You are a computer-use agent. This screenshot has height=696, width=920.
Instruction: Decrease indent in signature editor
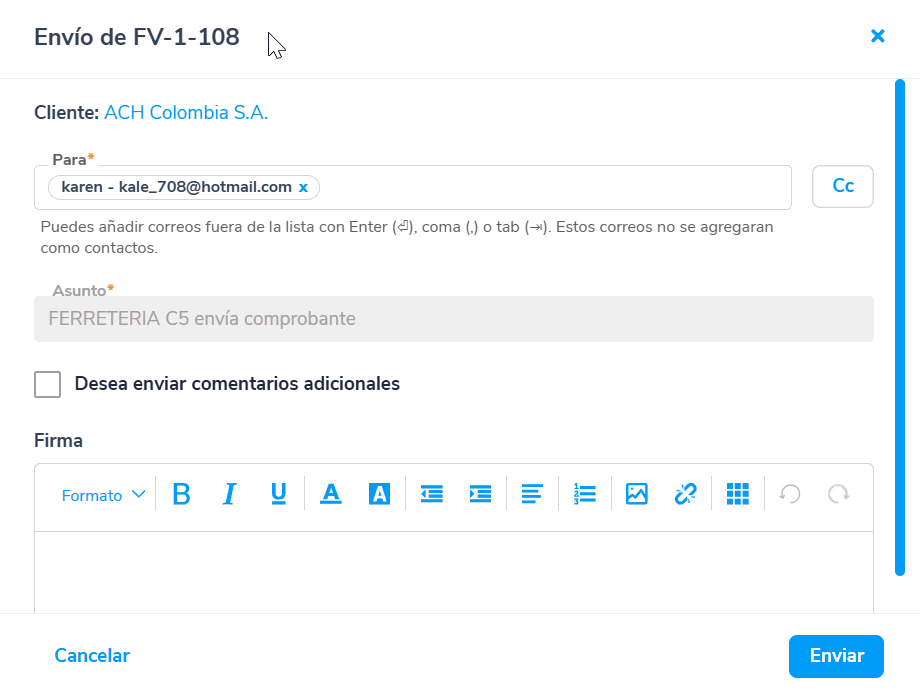[432, 494]
